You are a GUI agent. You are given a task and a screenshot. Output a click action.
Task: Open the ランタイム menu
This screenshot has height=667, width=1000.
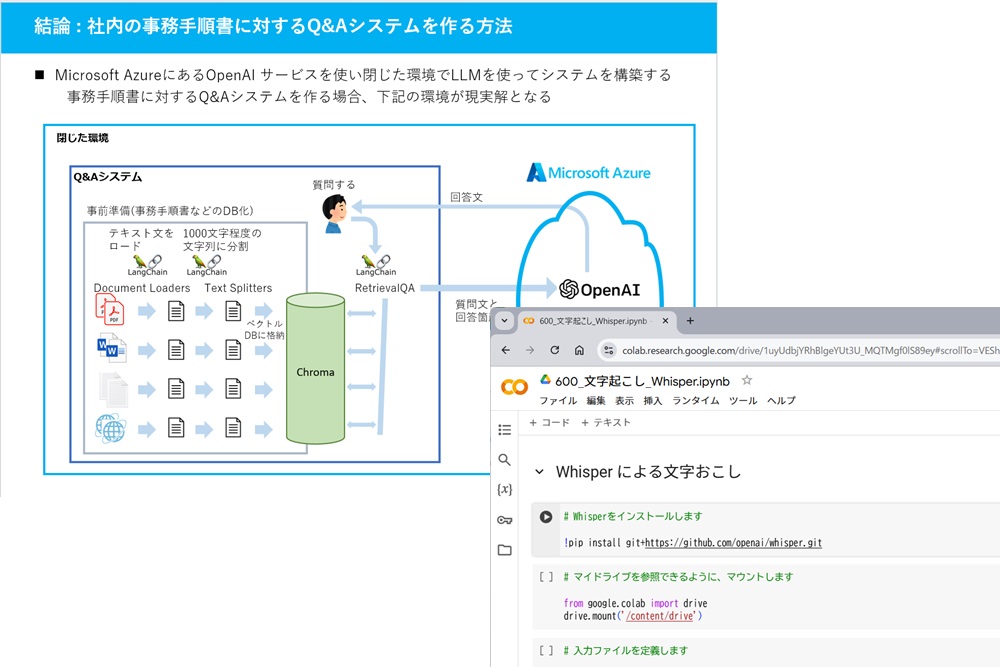pos(696,400)
